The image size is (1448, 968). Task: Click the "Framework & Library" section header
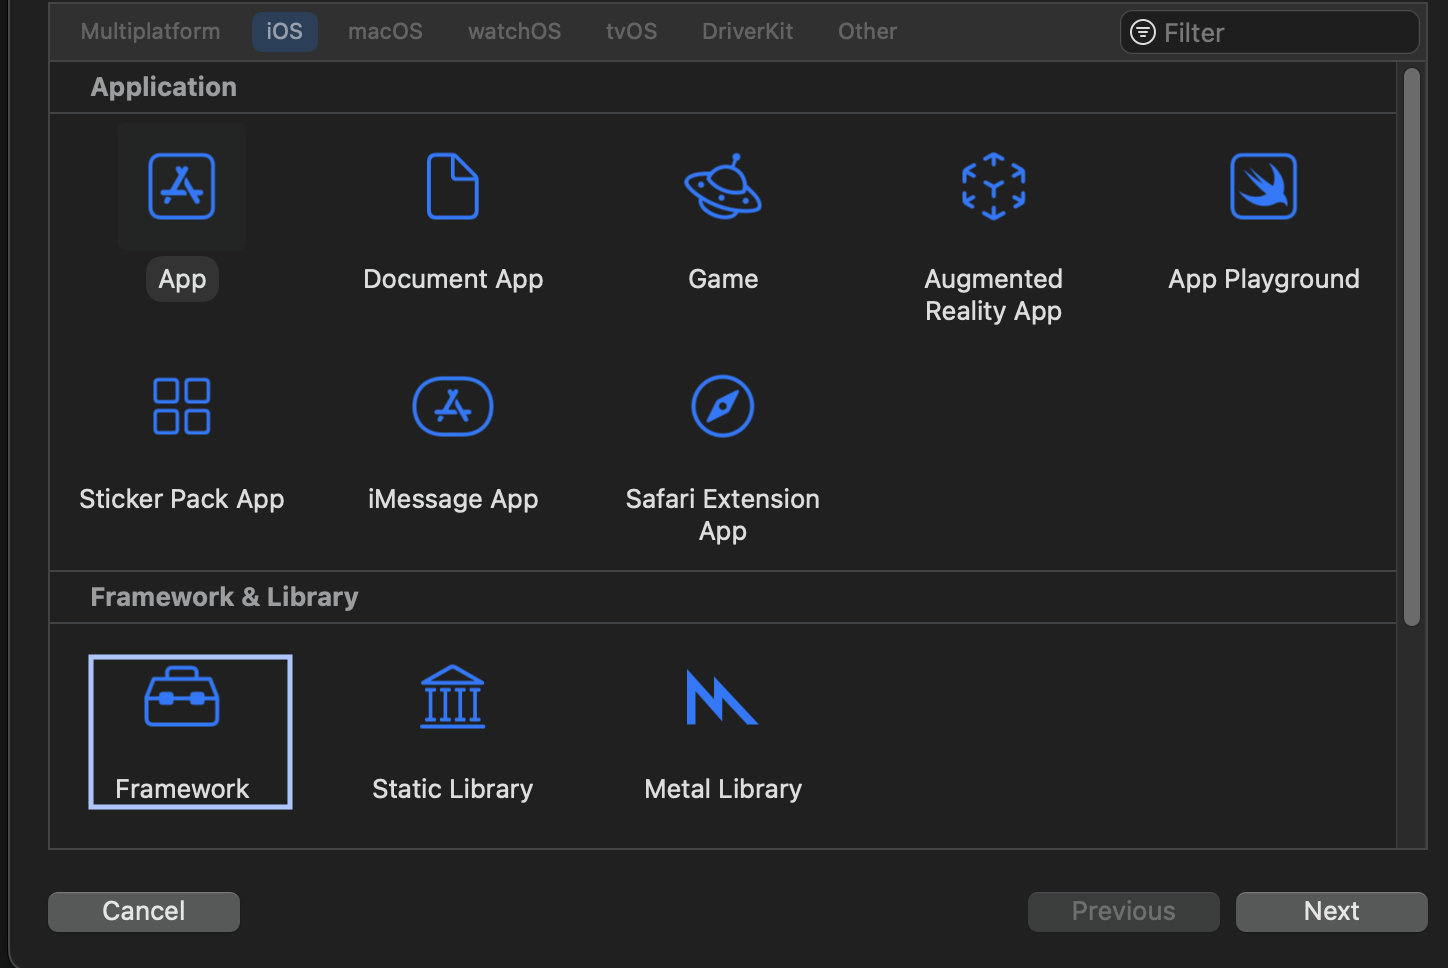click(224, 597)
